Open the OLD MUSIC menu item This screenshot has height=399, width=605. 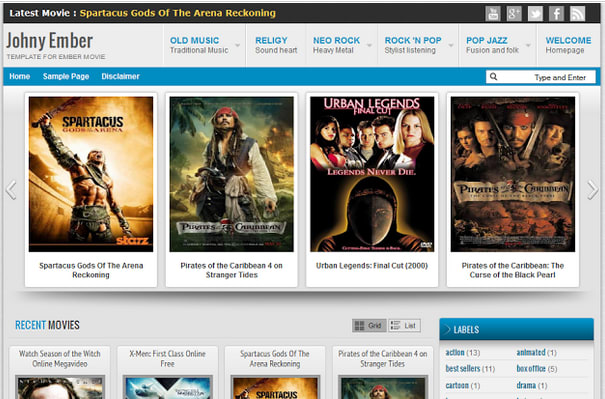pos(199,45)
